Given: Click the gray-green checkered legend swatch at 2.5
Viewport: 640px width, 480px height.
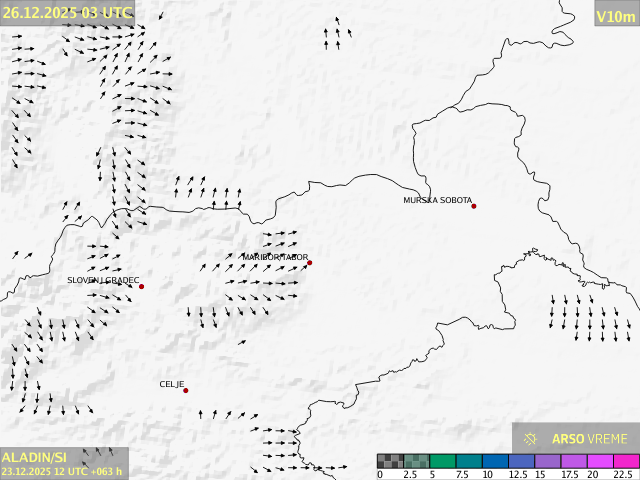Looking at the screenshot, I should point(416,461).
